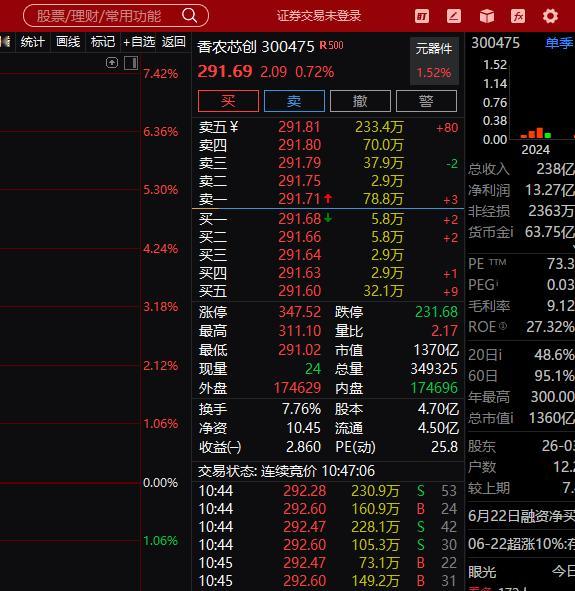Click trade row 10:44 at 292.28
Screen dimensions: 575x591
point(328,491)
